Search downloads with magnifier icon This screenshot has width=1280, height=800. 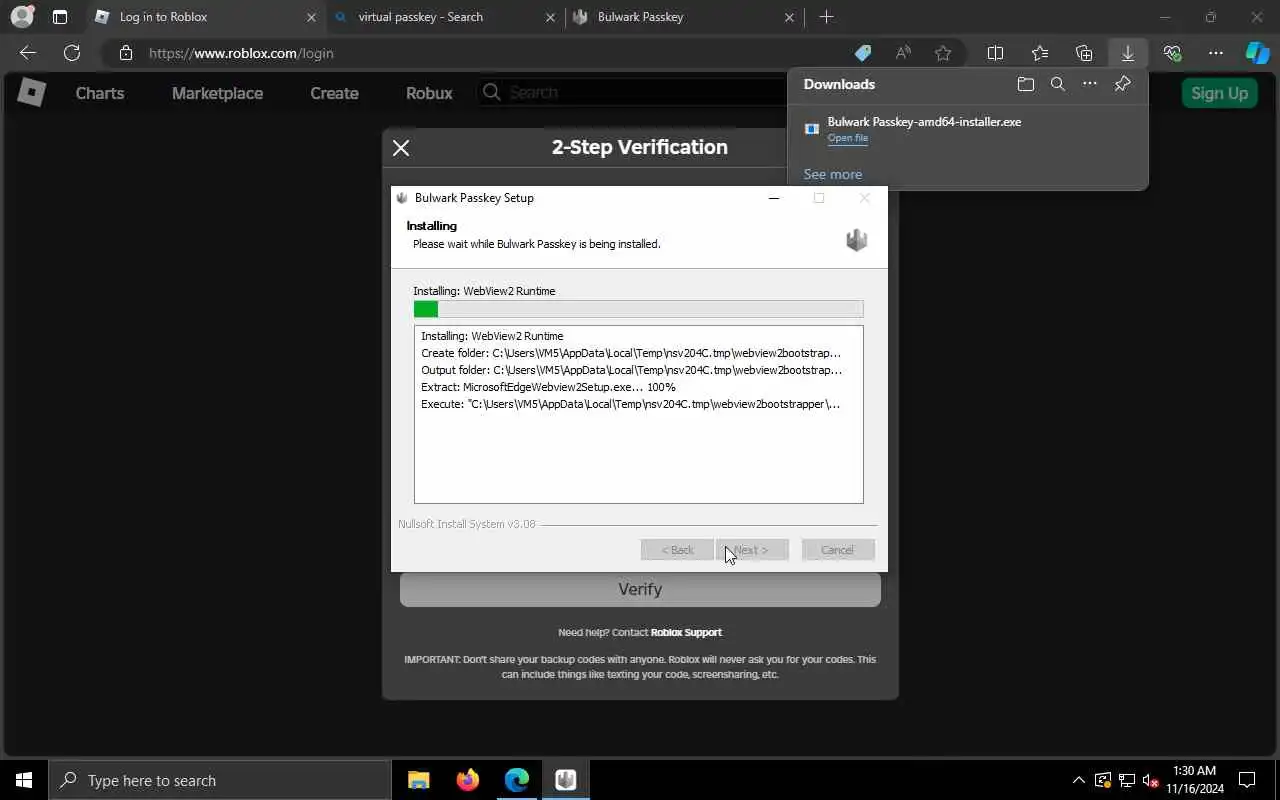coord(1057,84)
